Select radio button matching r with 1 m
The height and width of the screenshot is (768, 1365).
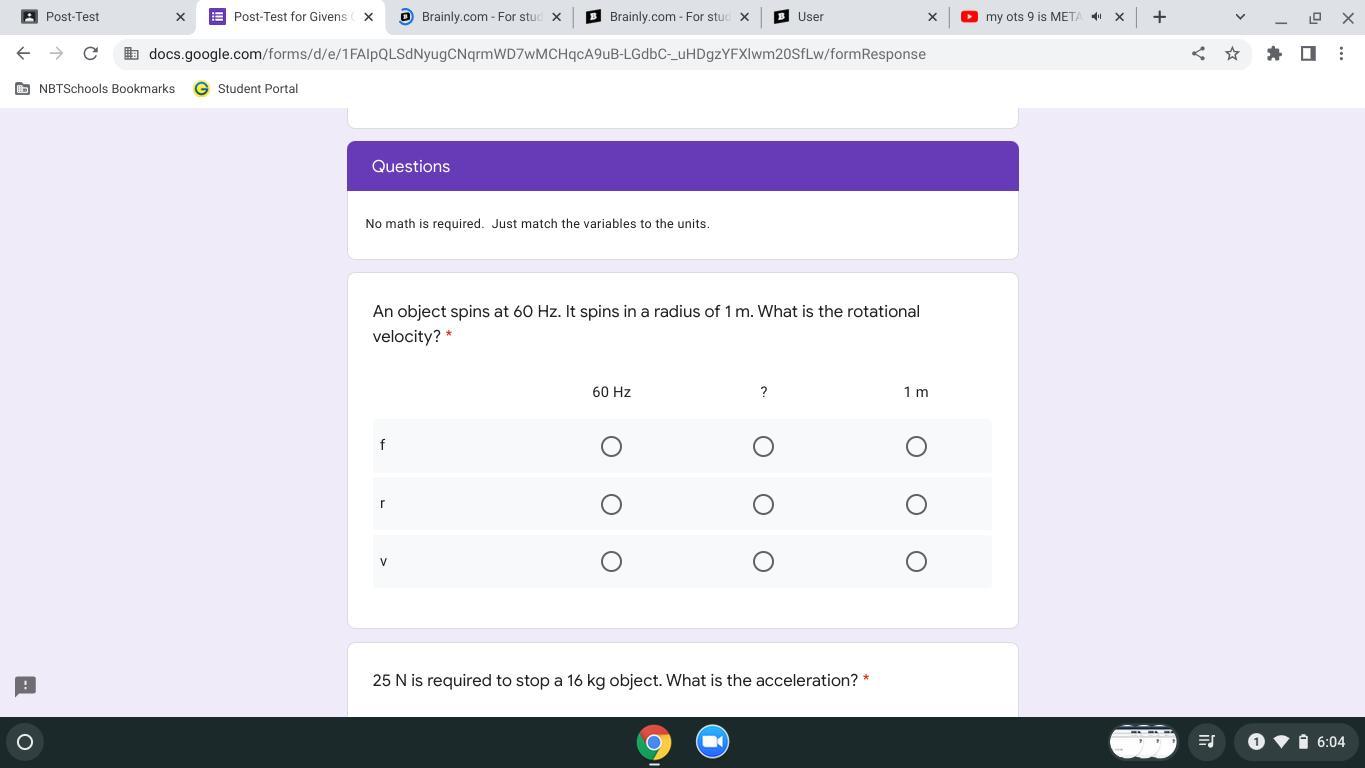[x=915, y=504]
